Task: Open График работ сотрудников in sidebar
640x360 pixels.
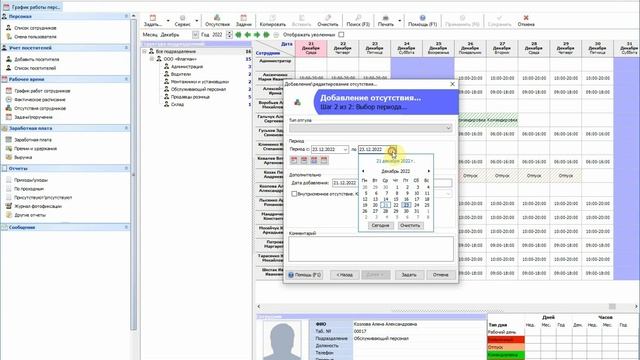Action: tap(38, 91)
